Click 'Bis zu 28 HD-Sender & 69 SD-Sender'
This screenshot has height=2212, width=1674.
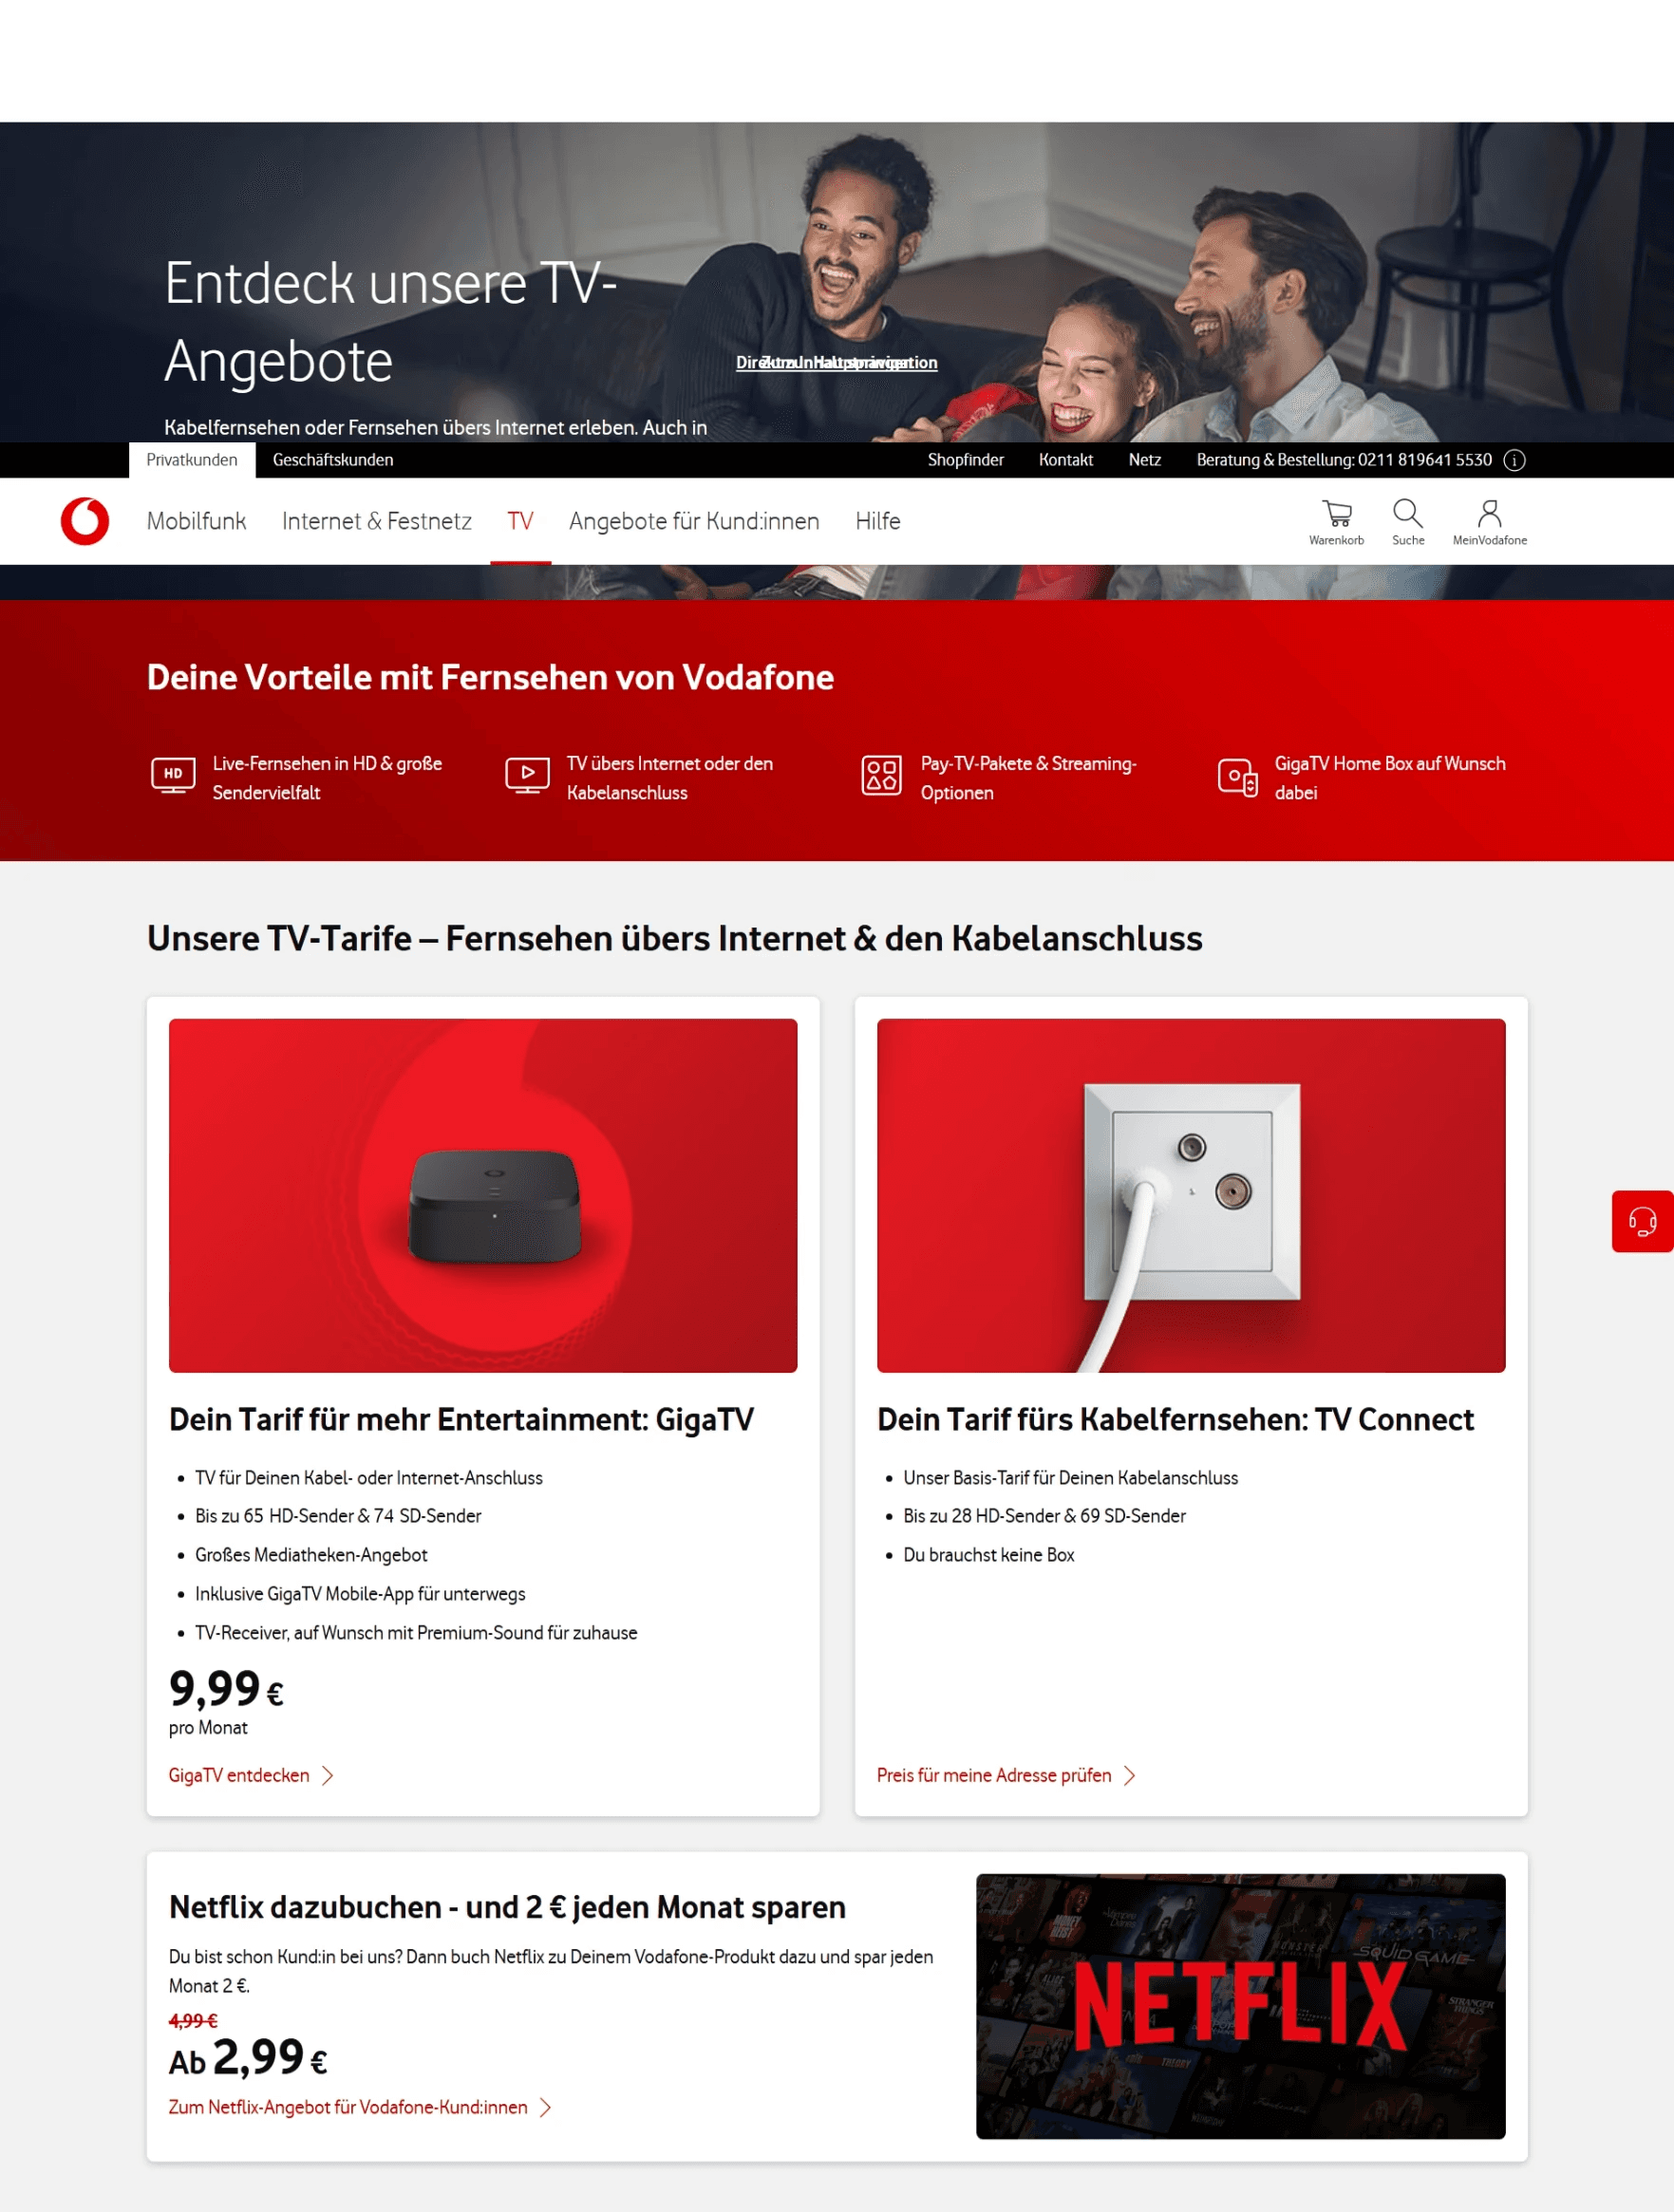pos(1044,1516)
